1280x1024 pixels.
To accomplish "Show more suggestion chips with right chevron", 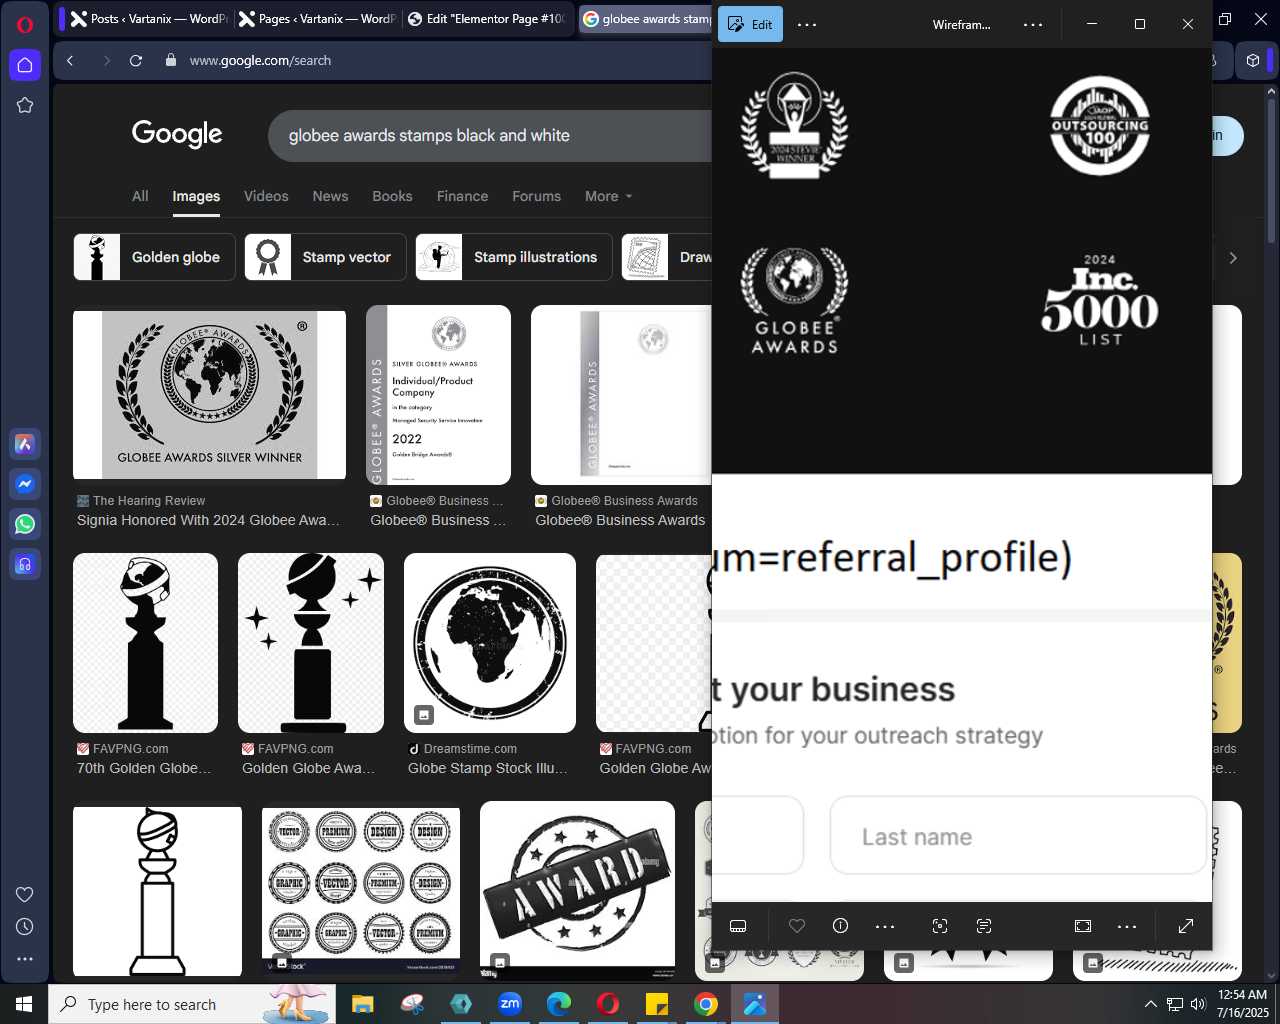I will (1233, 257).
